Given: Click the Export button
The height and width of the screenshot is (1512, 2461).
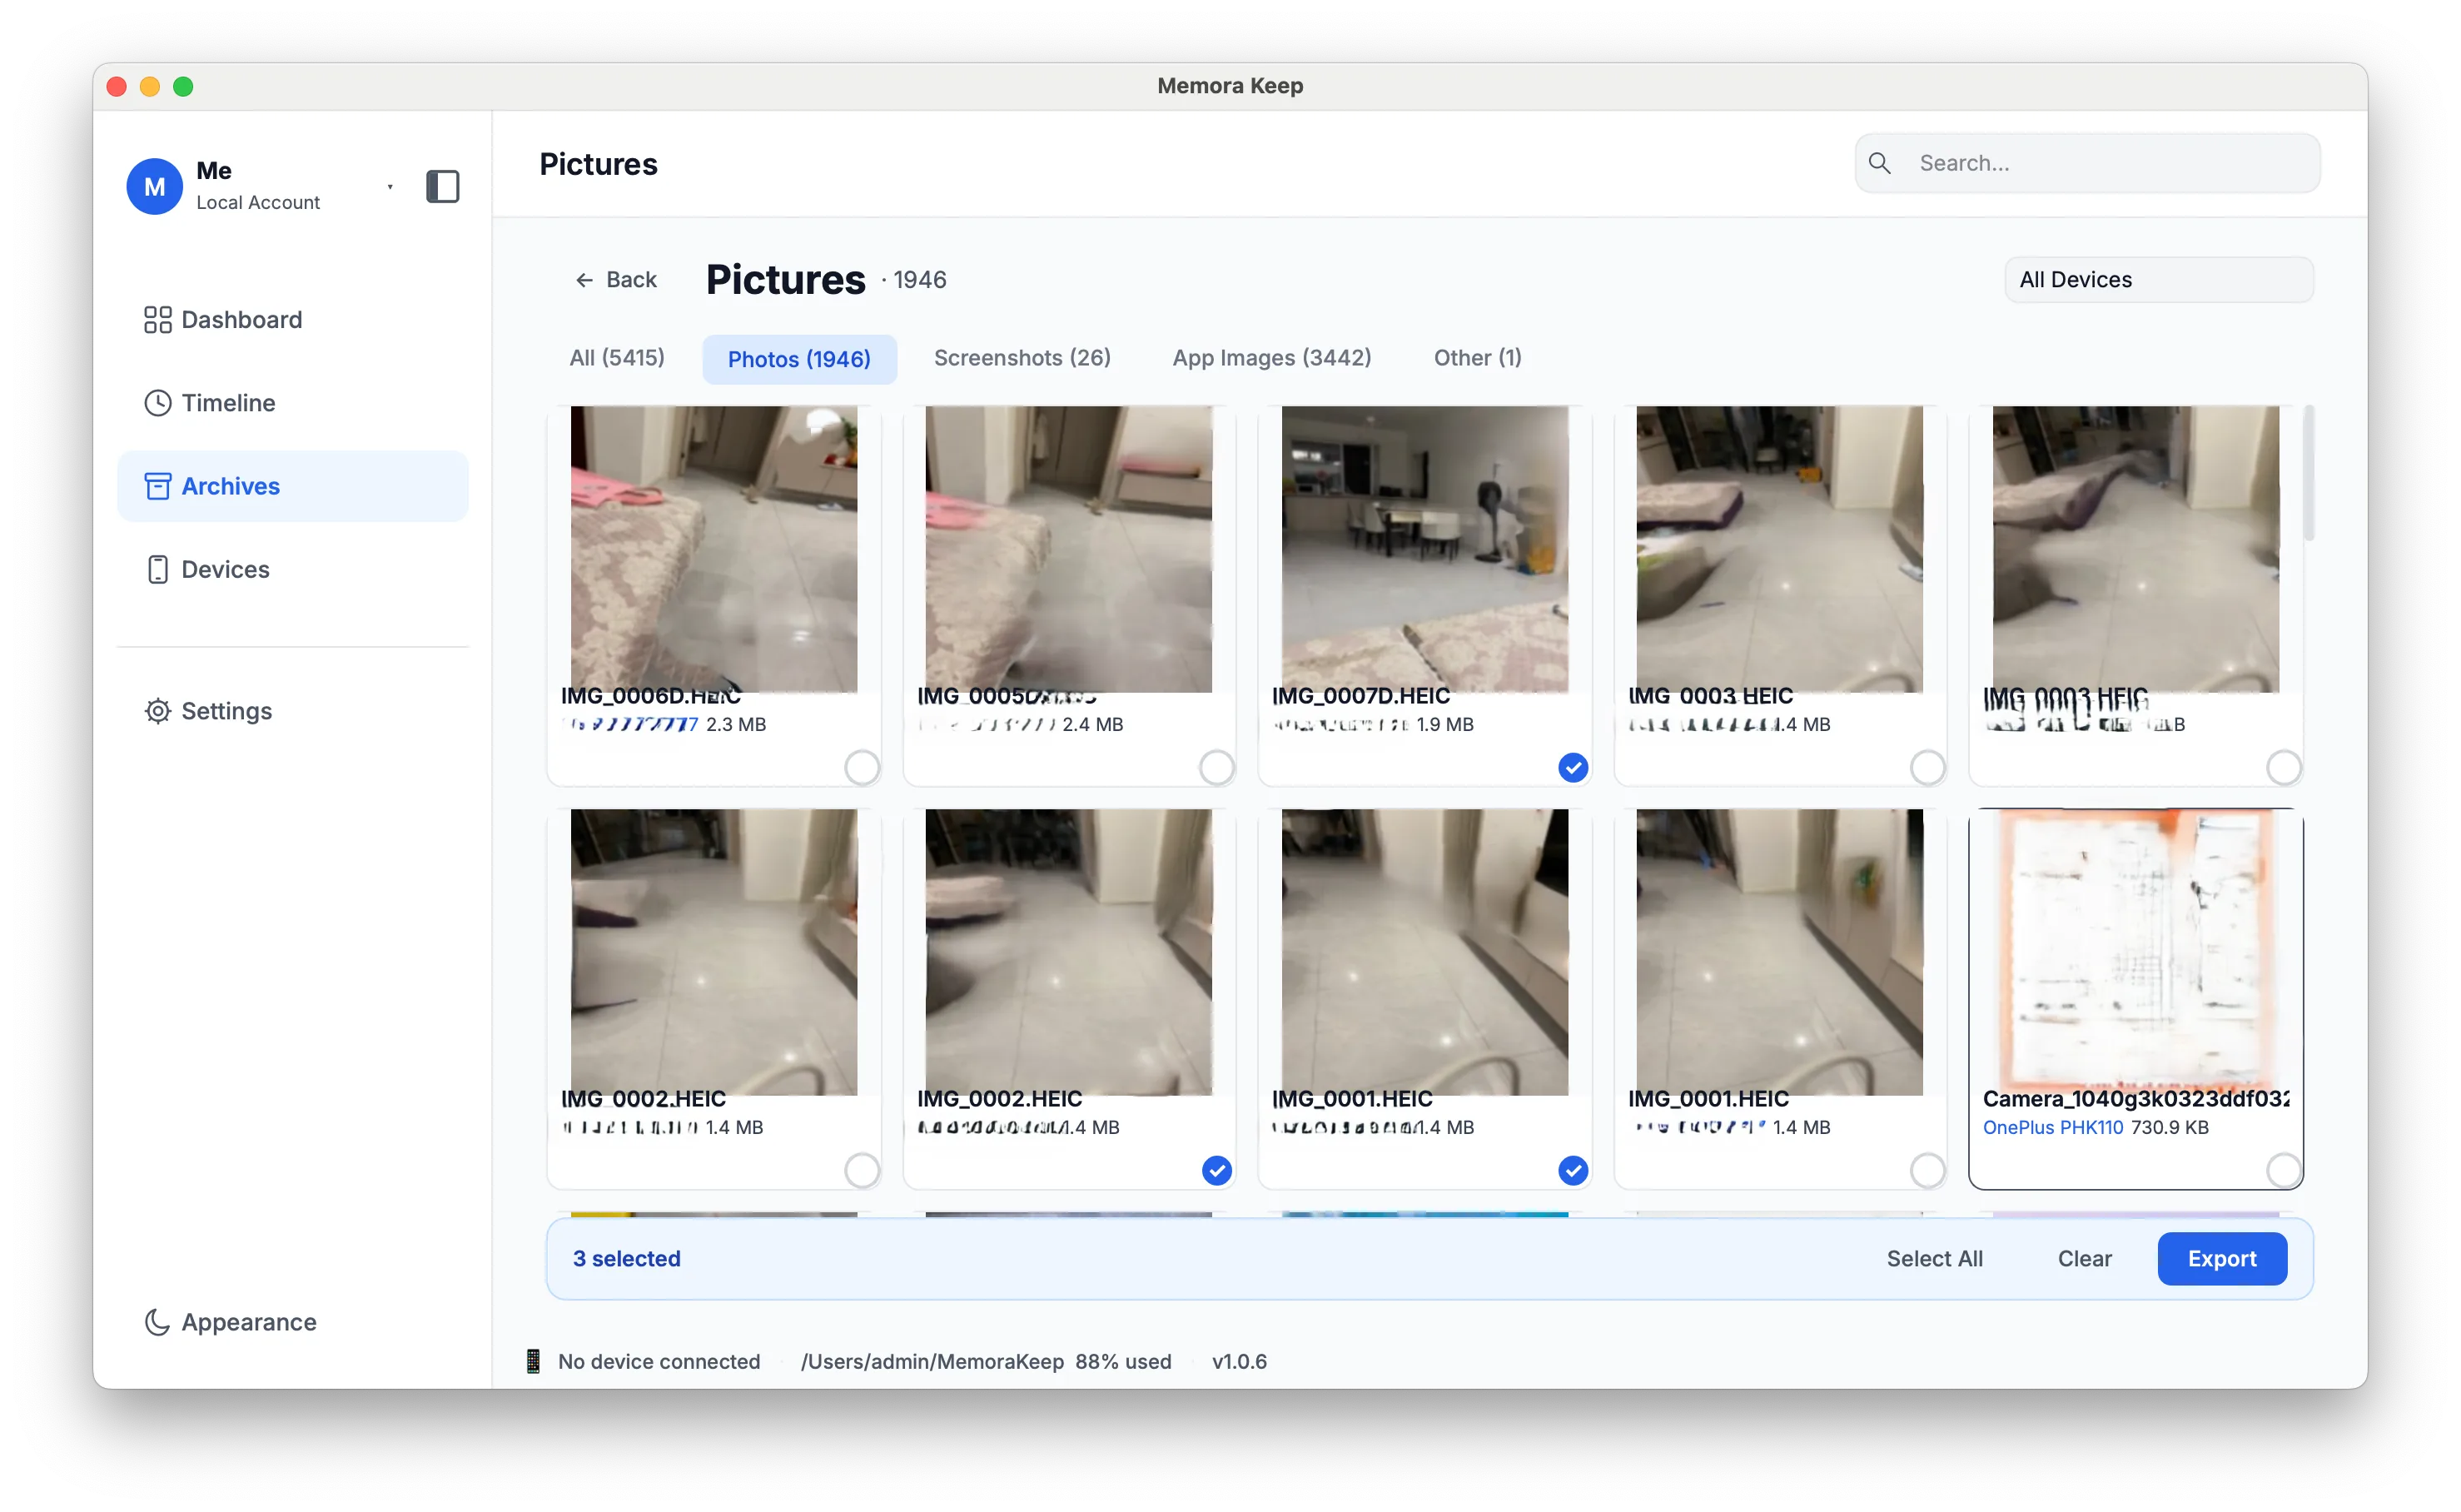Looking at the screenshot, I should tap(2222, 1259).
